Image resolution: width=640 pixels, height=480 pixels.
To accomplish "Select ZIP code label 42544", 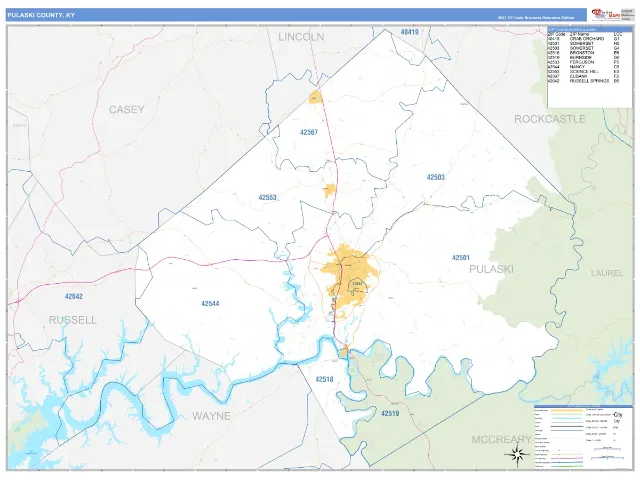I will [x=210, y=304].
